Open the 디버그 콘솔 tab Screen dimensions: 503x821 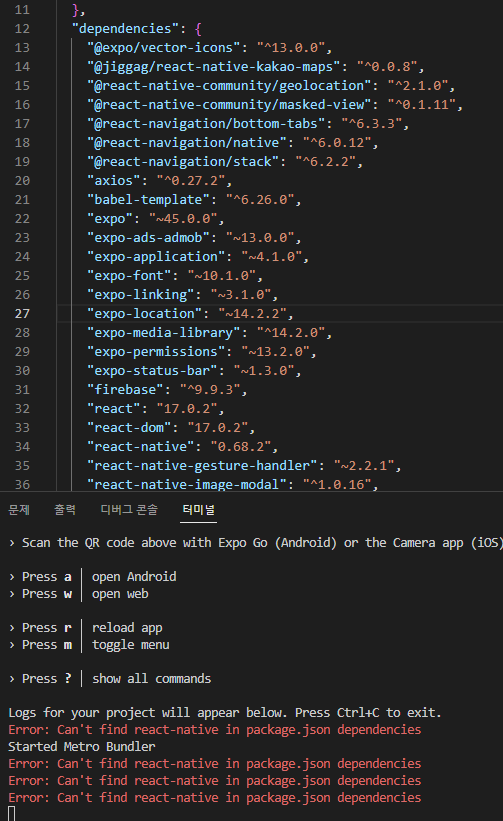129,509
